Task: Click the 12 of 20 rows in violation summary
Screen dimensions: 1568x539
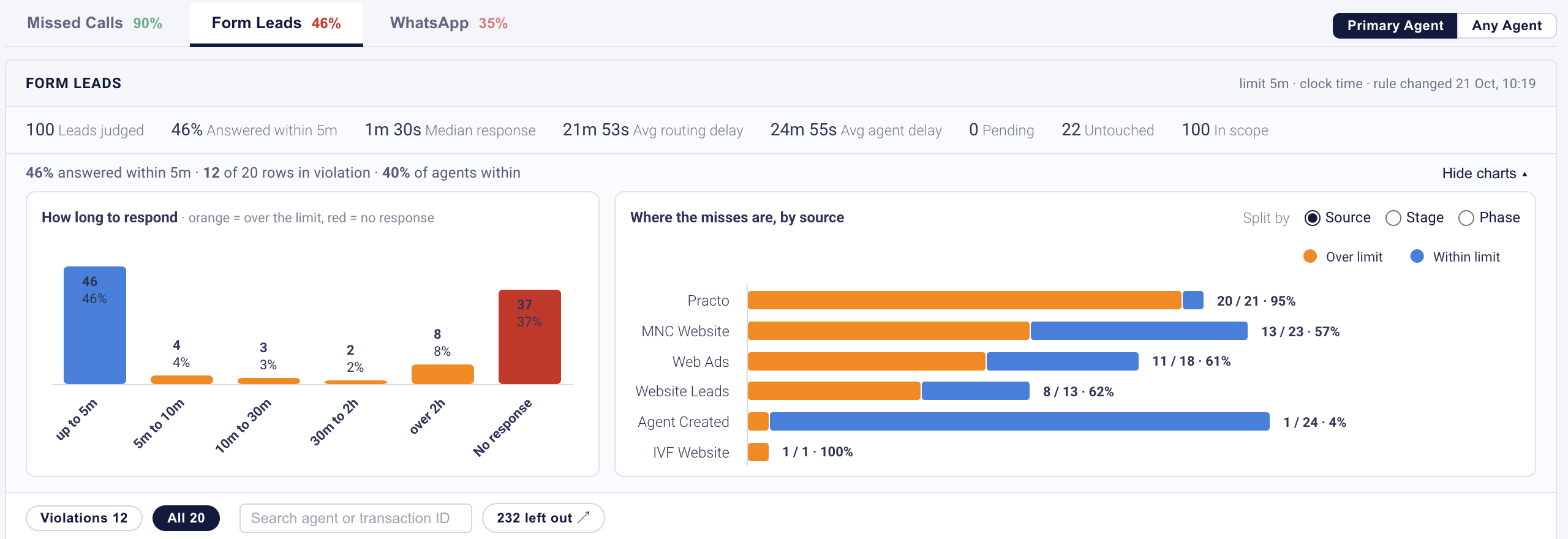Action: point(286,173)
